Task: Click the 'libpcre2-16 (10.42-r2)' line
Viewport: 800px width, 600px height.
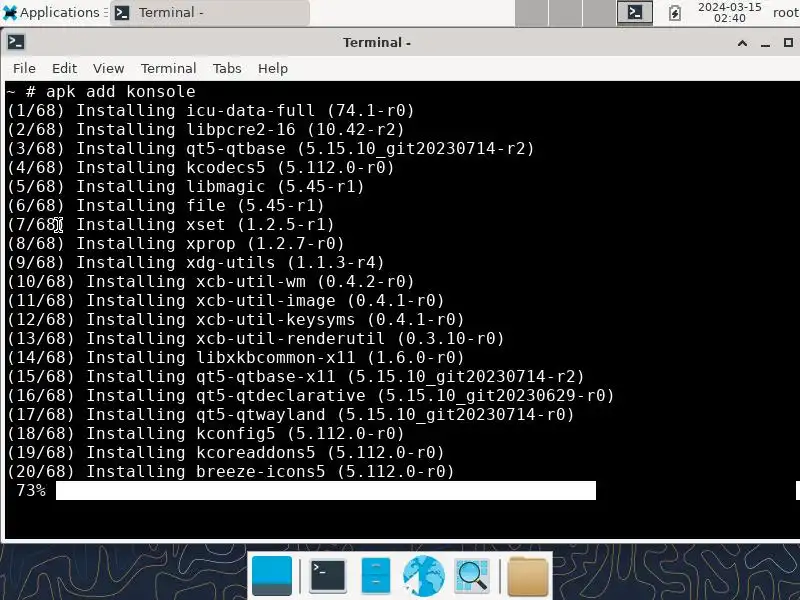Action: [206, 130]
